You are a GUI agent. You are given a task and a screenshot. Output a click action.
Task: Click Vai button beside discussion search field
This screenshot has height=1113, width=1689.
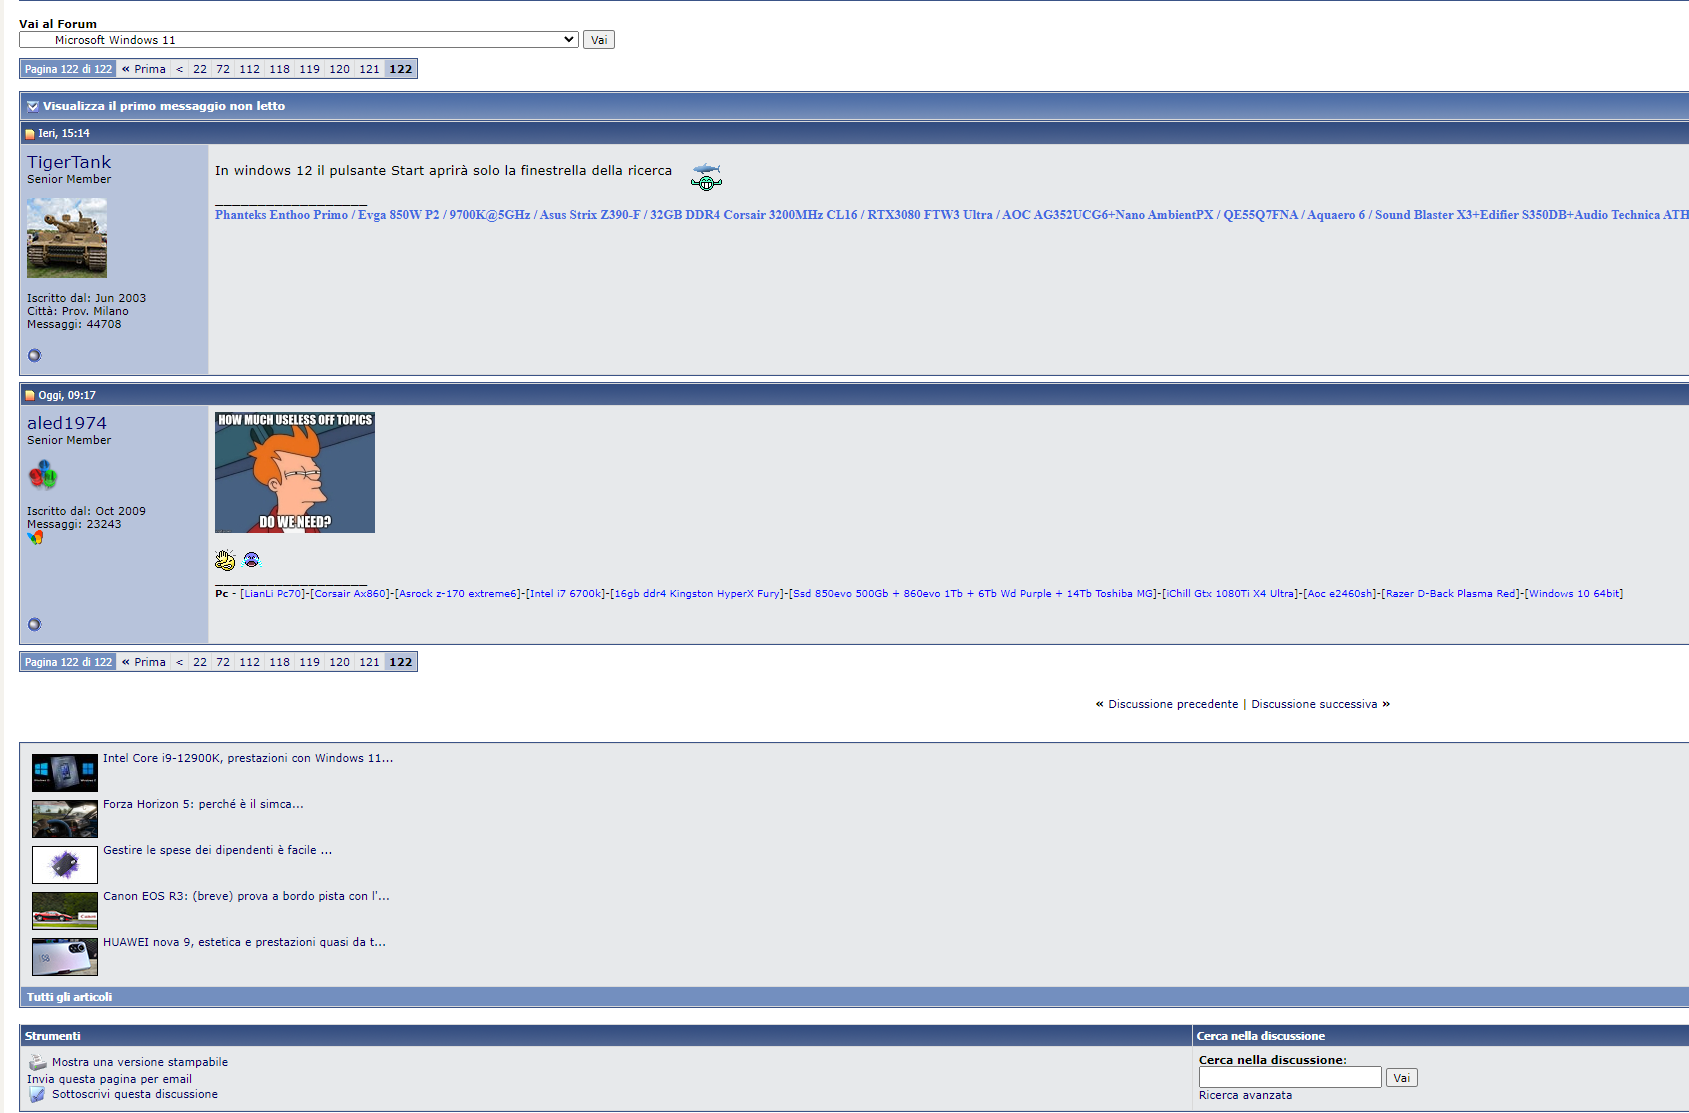coord(1401,1078)
